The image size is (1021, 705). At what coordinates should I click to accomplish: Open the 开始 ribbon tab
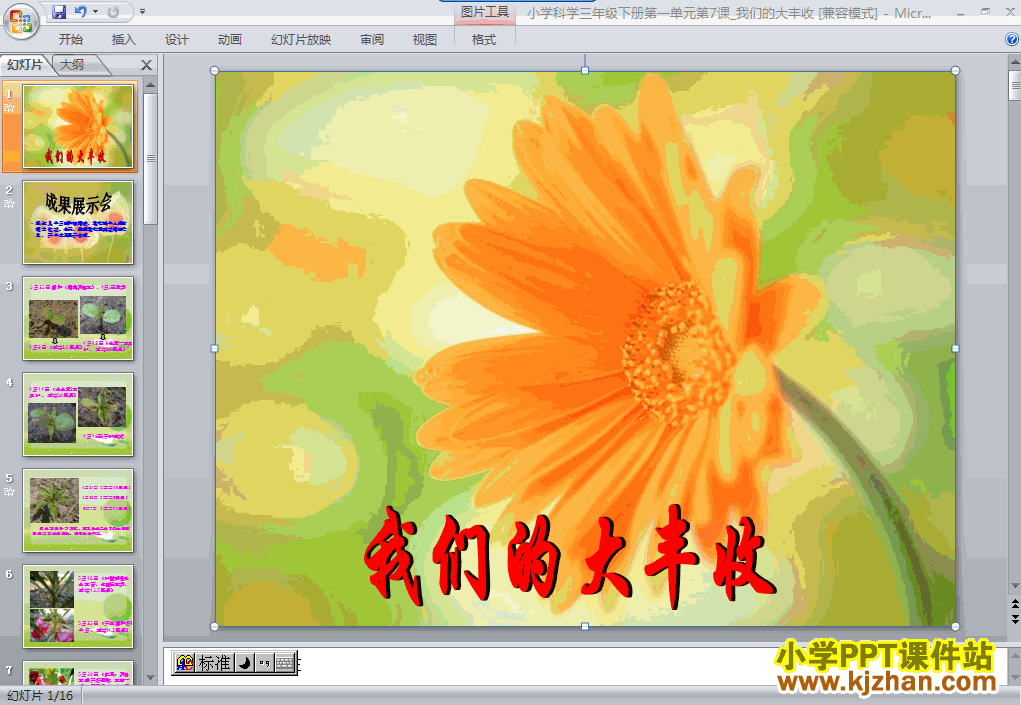coord(71,40)
